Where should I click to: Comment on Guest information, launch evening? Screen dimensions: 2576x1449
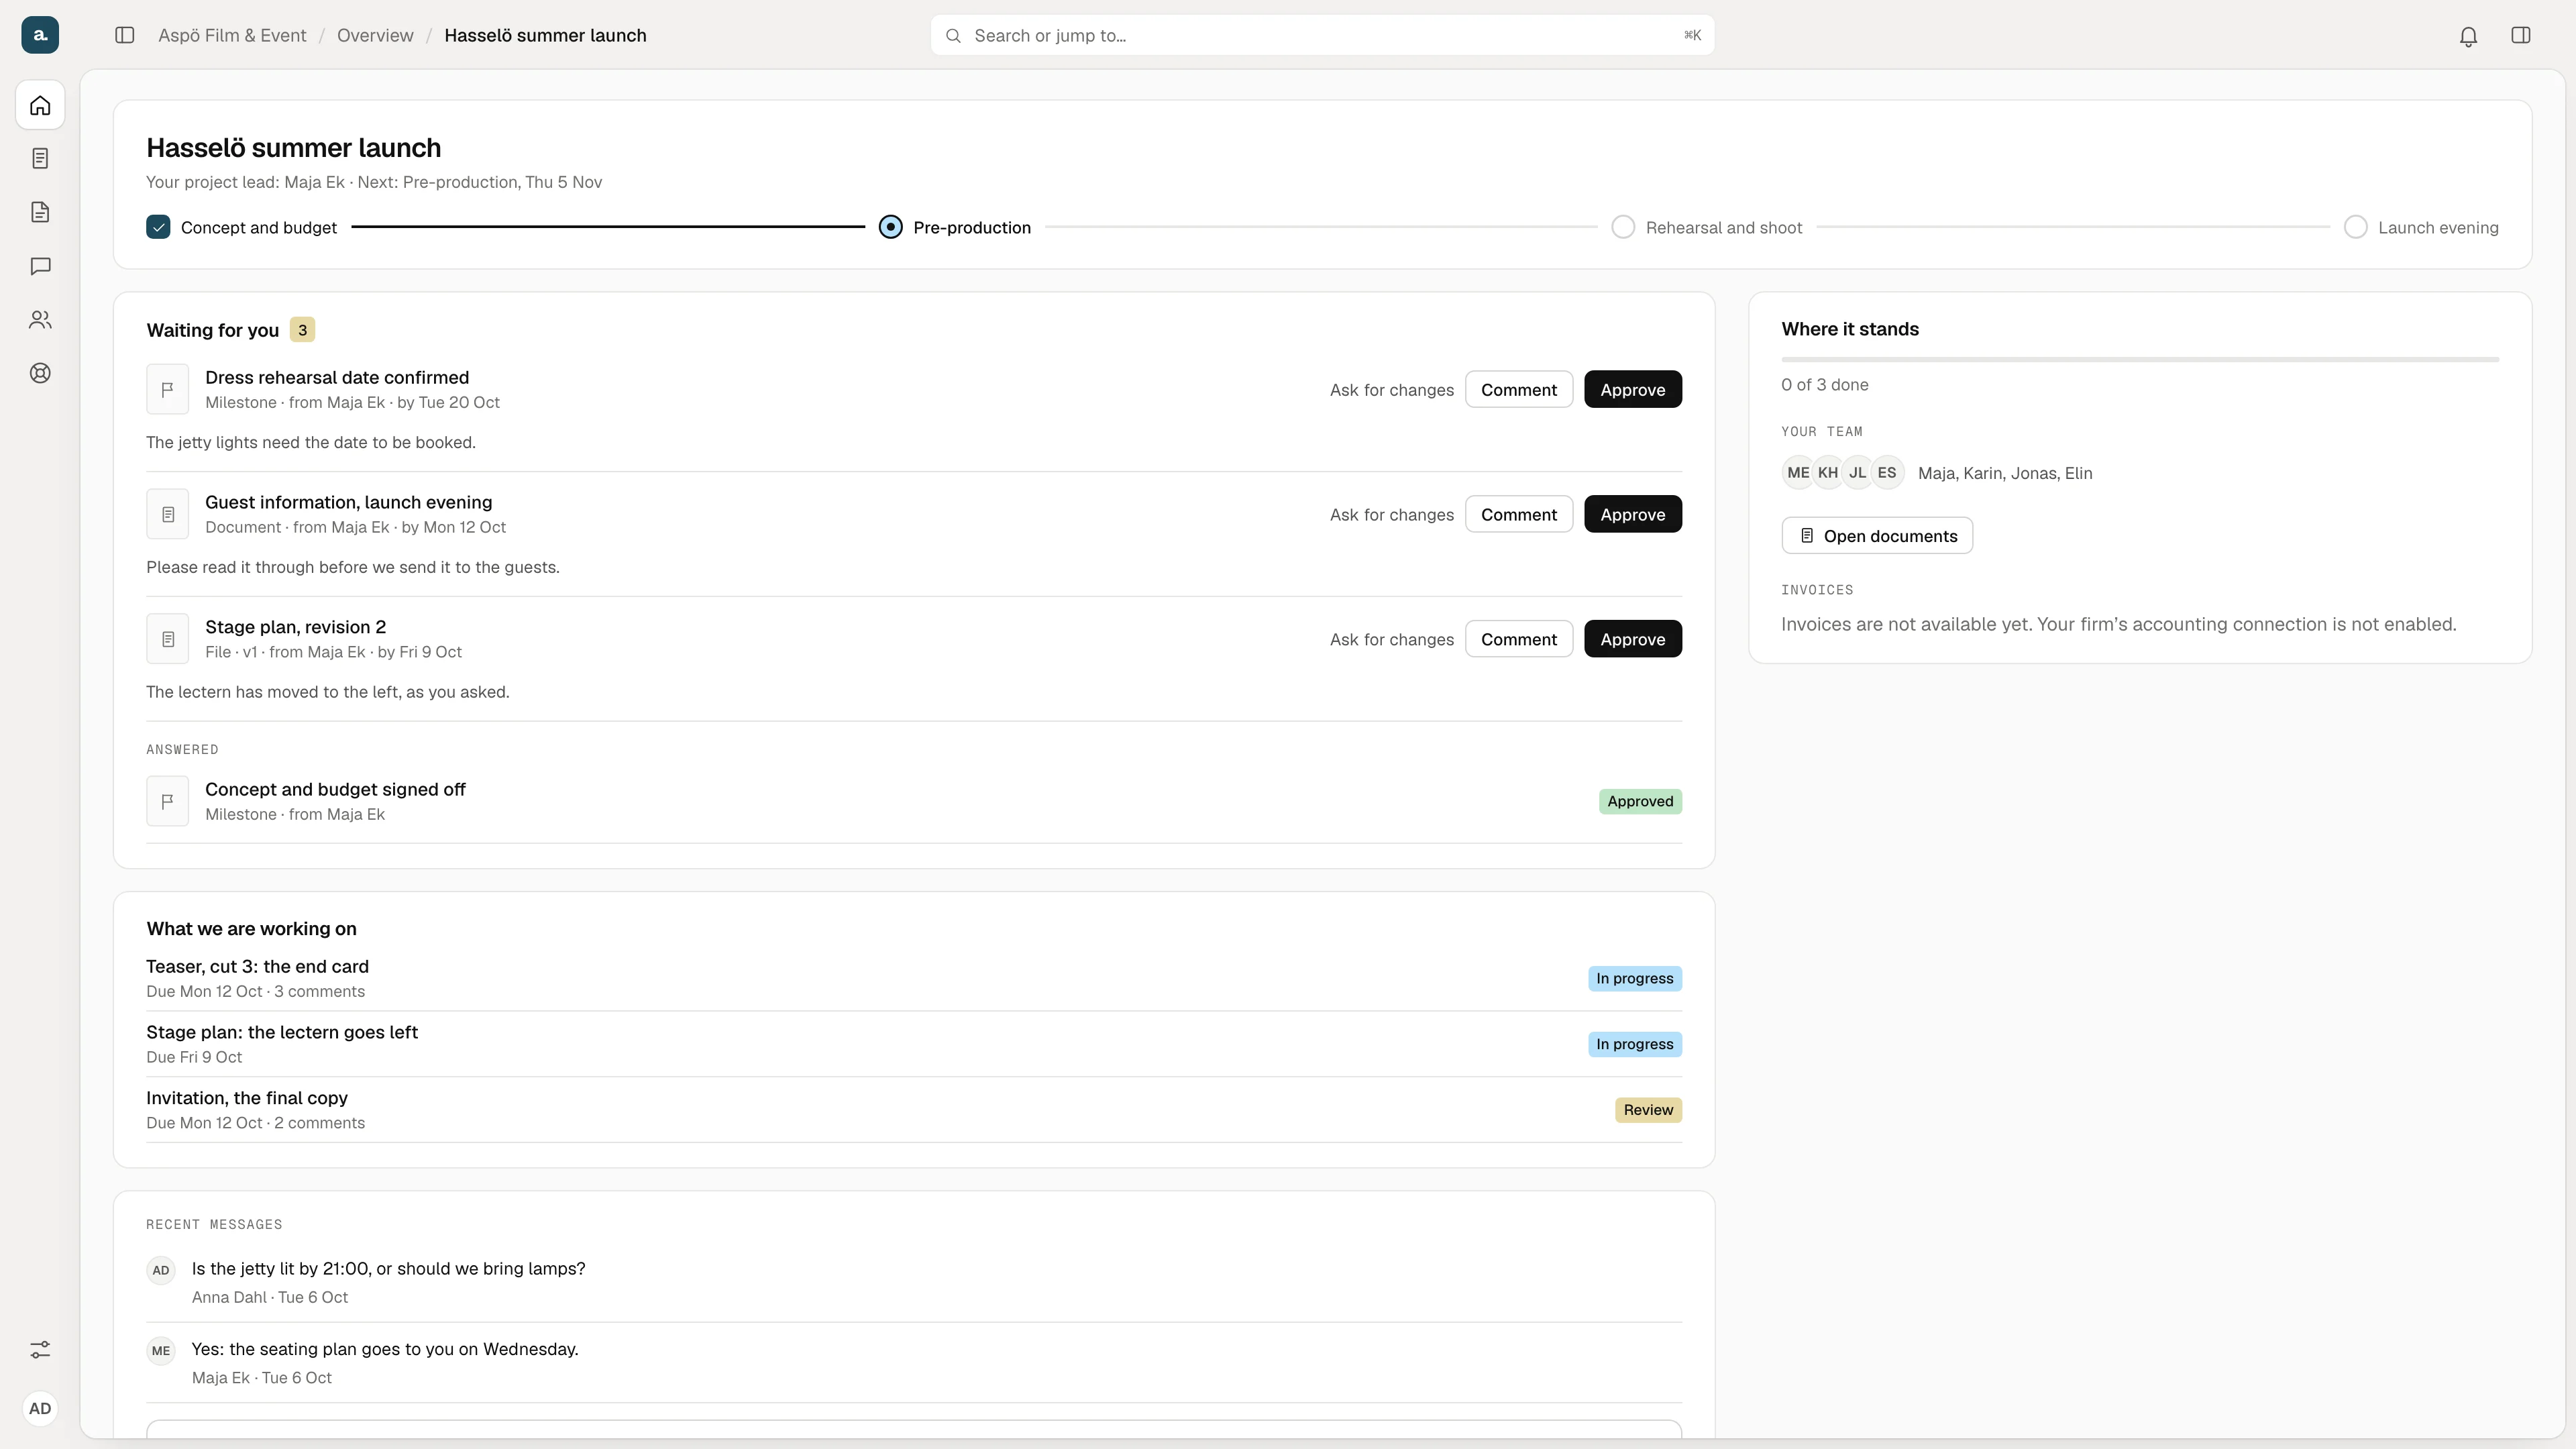tap(1518, 515)
